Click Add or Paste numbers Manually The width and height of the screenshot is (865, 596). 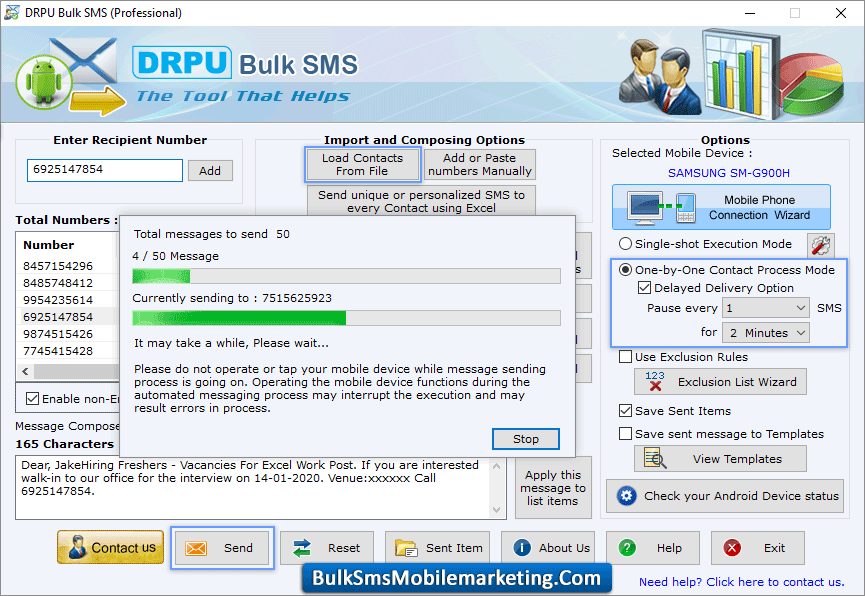point(479,164)
